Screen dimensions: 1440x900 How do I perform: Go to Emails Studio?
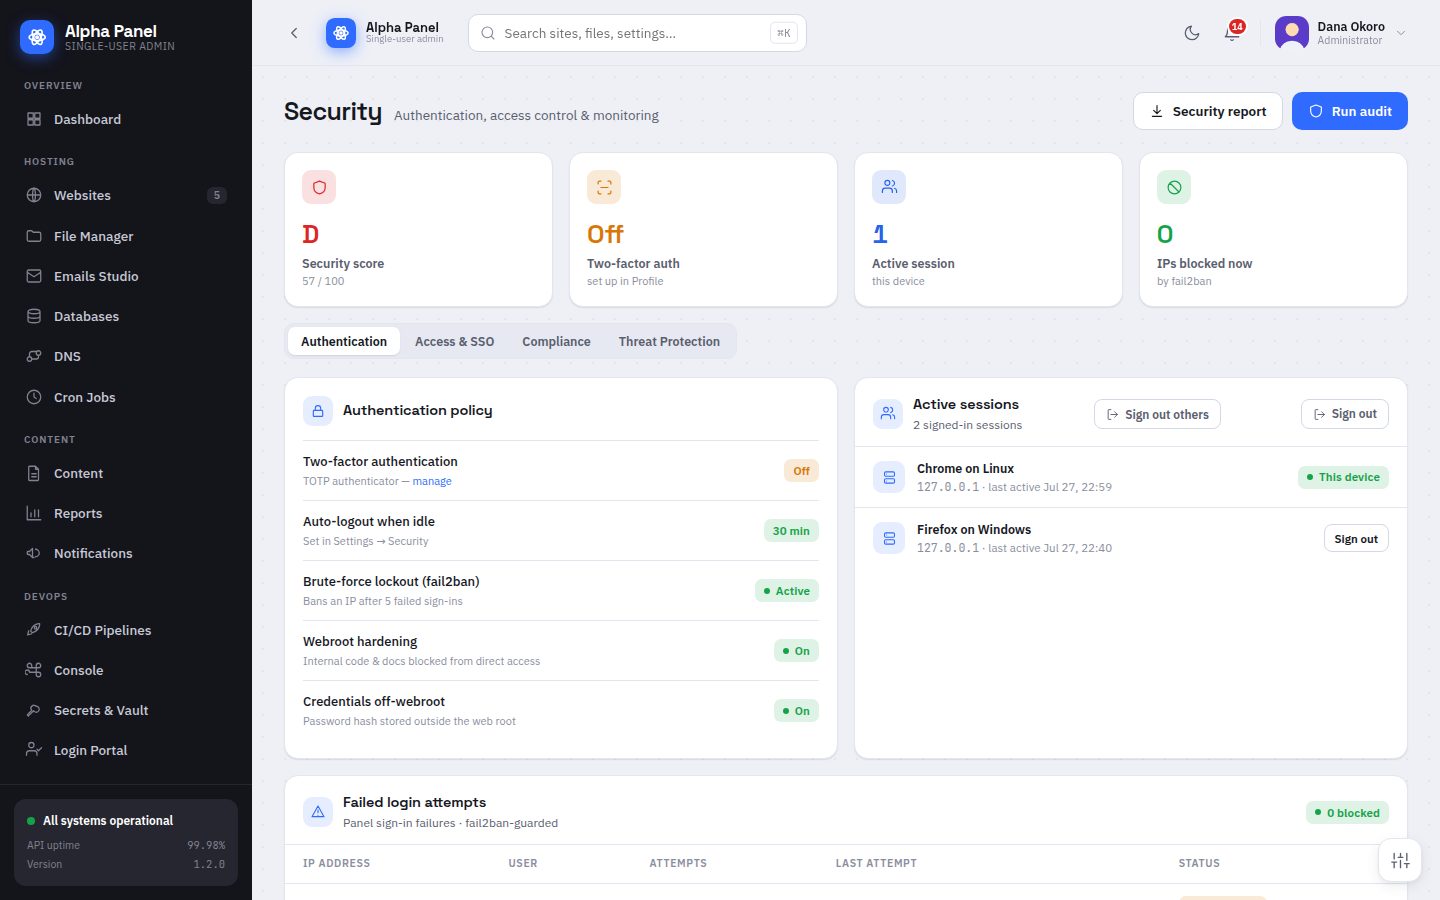(x=126, y=276)
